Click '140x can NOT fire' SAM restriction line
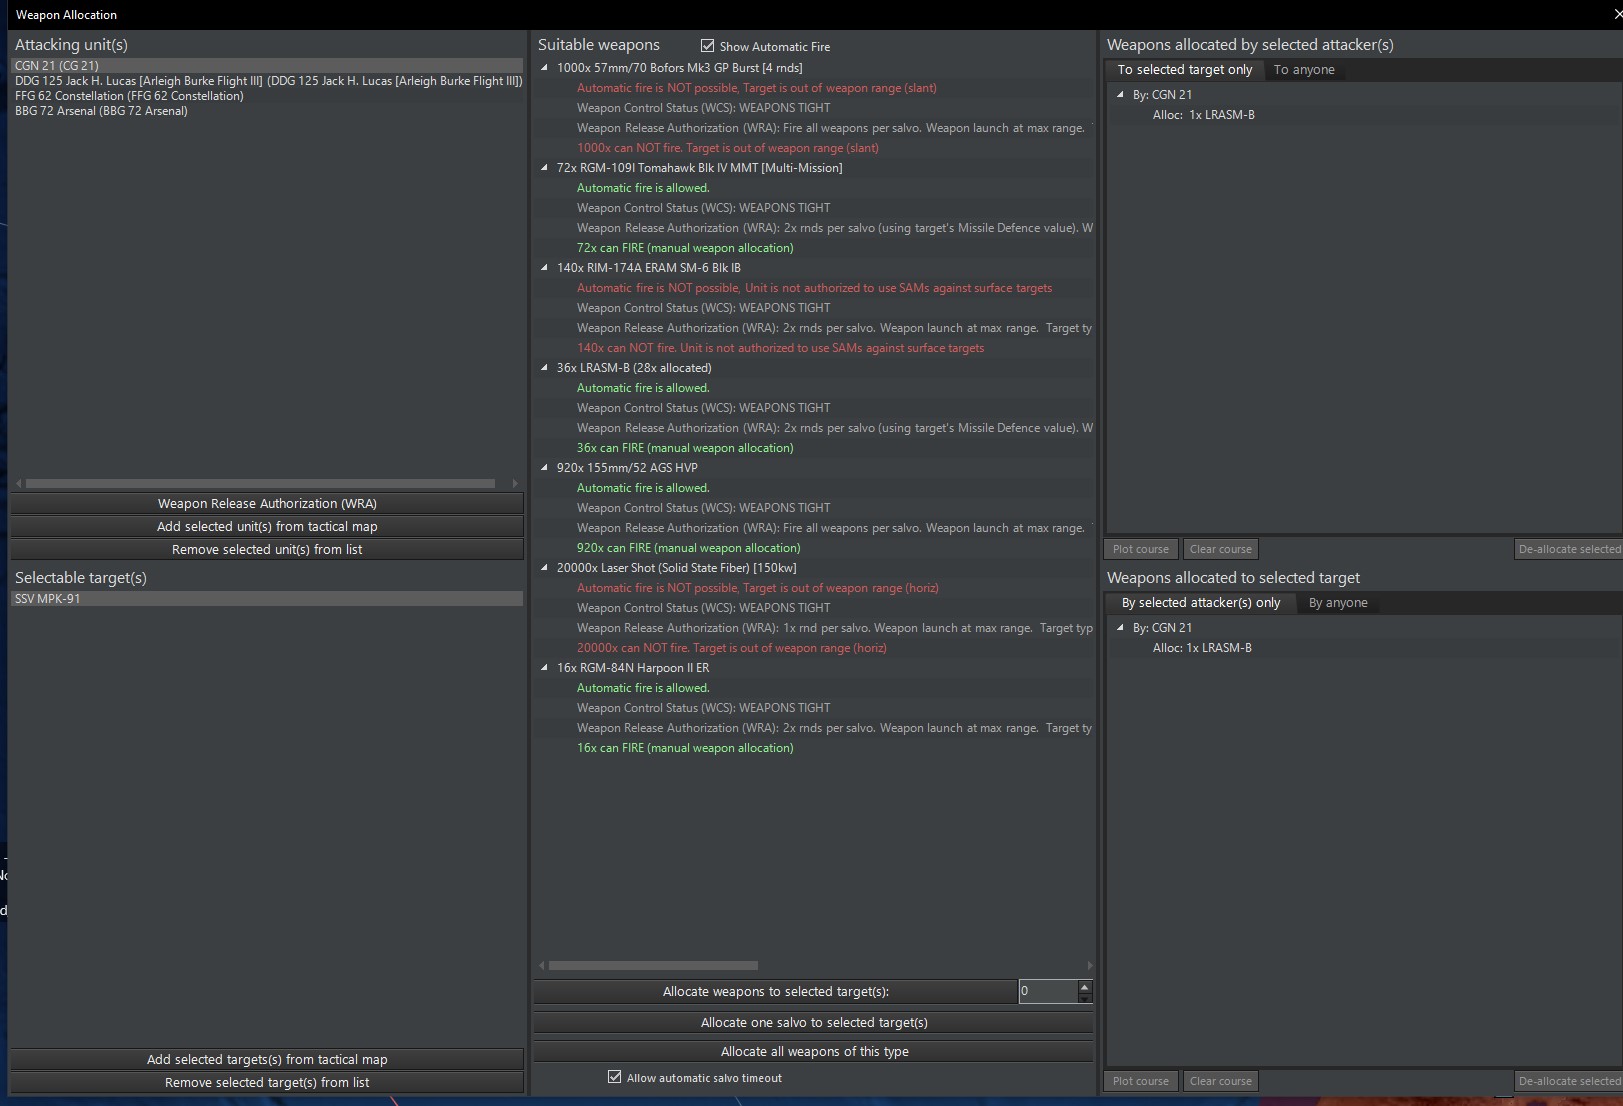1623x1106 pixels. pyautogui.click(x=780, y=348)
